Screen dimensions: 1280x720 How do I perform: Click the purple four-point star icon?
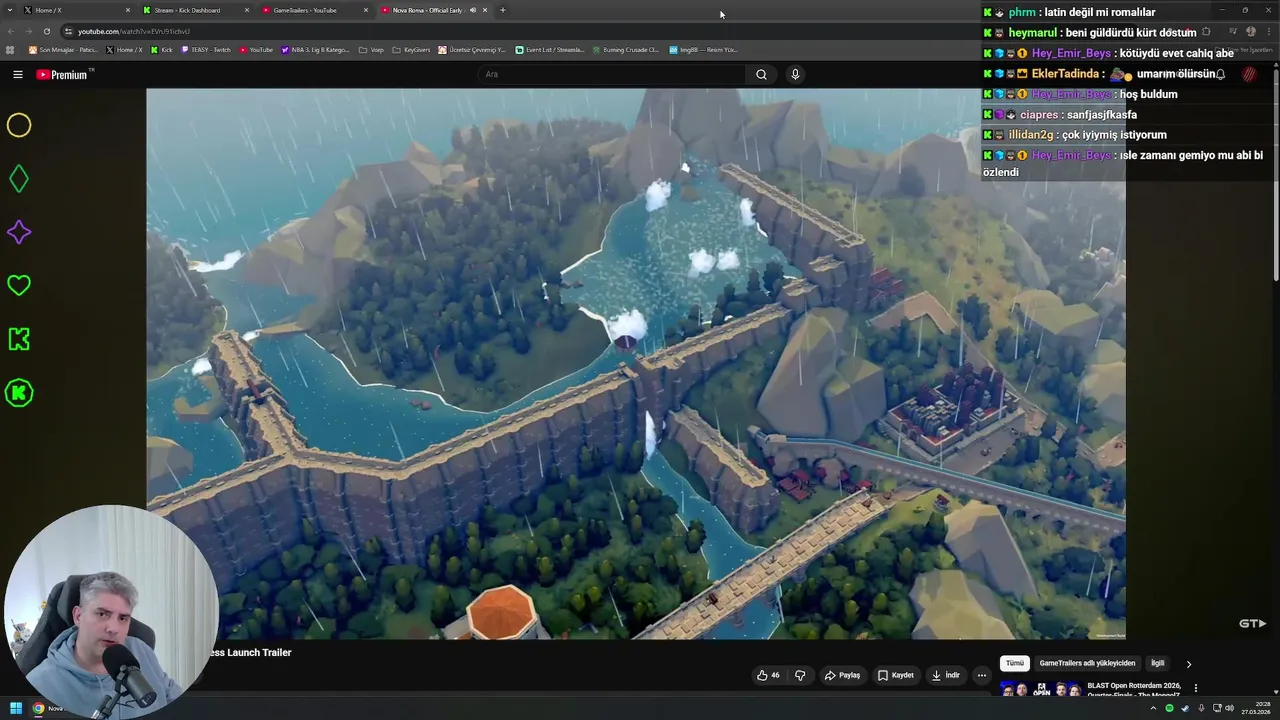tap(19, 232)
